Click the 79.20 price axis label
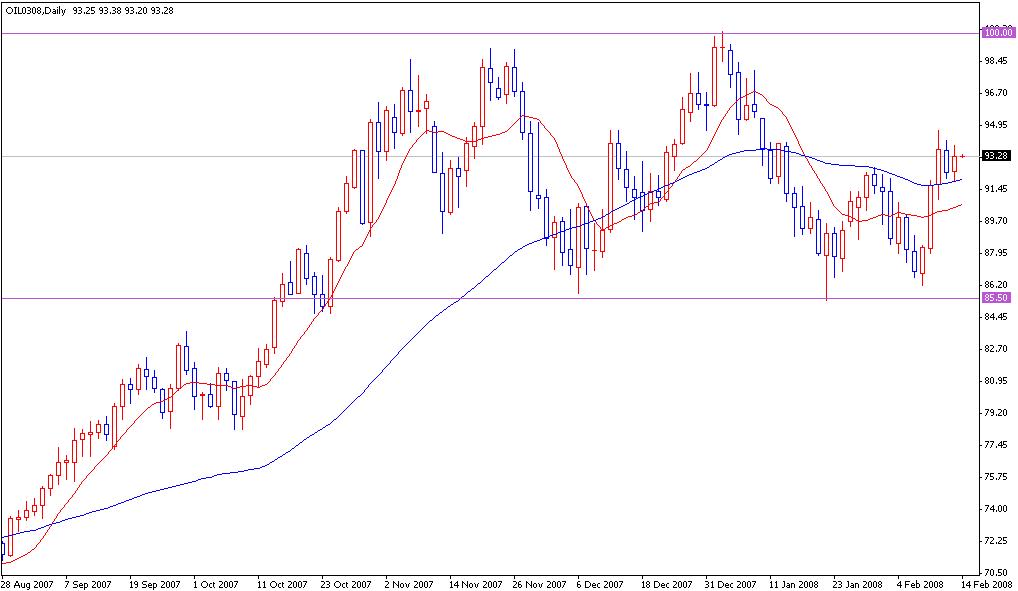1018x591 pixels. point(997,412)
